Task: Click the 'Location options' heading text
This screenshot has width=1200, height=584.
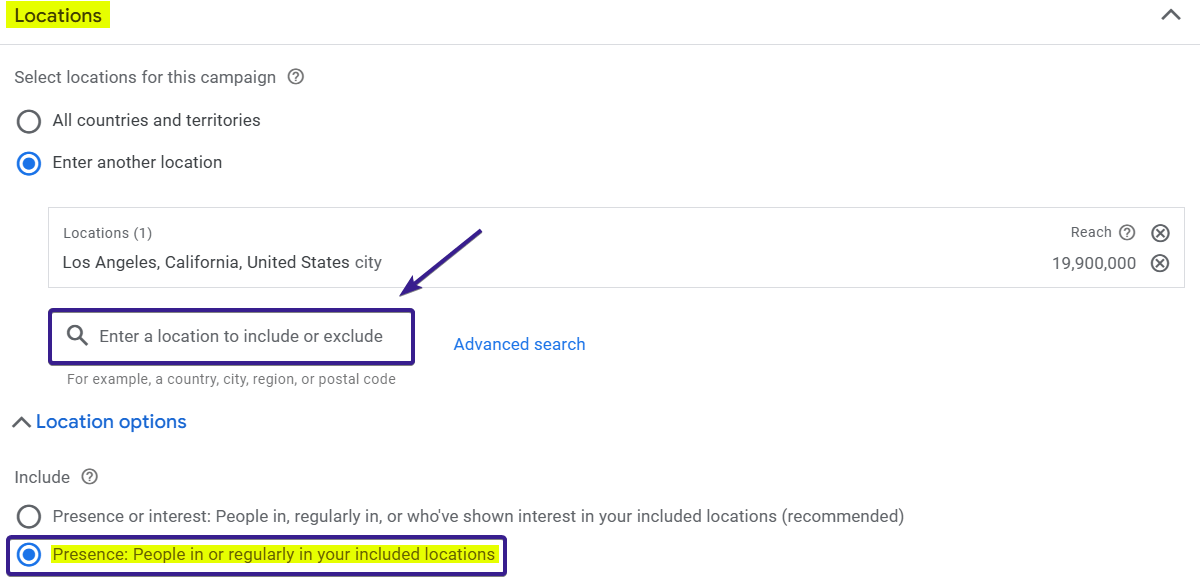Action: [111, 422]
